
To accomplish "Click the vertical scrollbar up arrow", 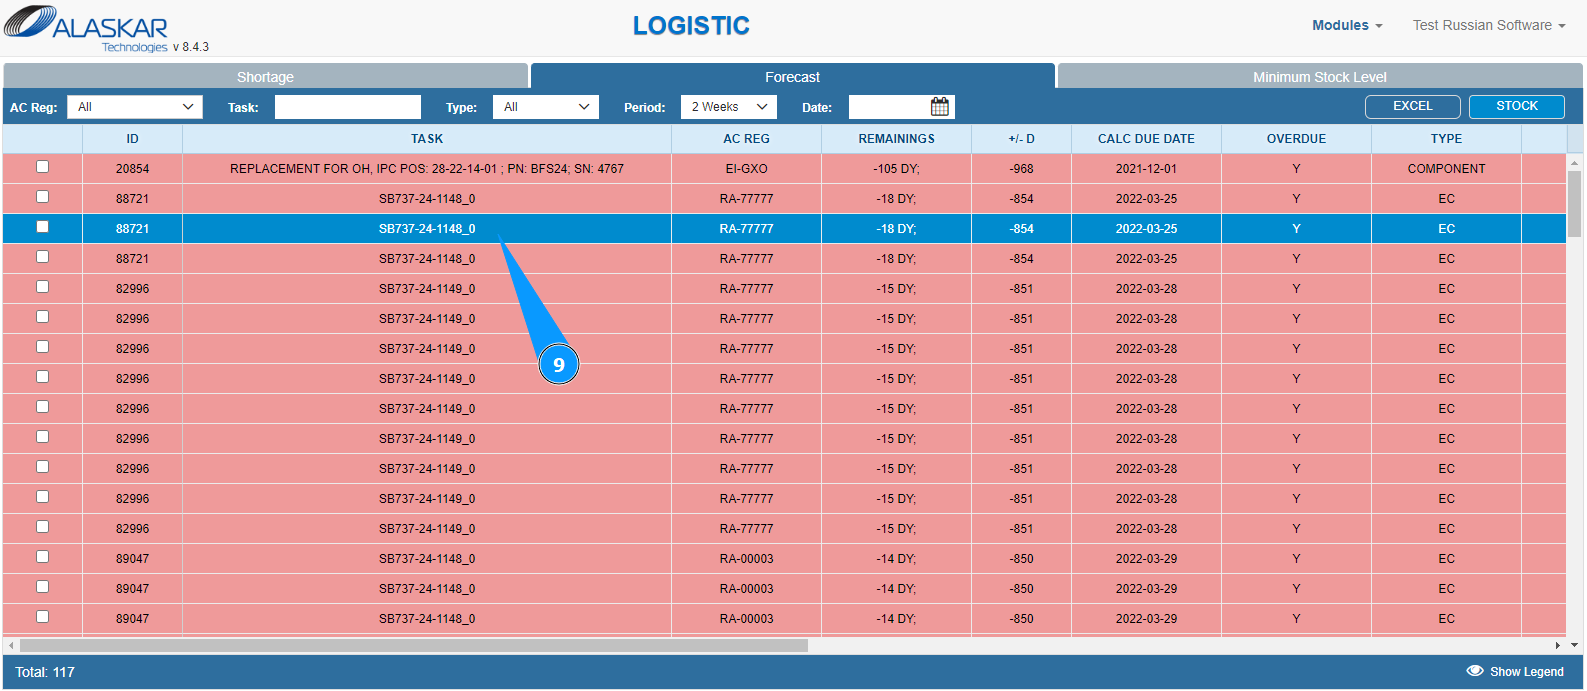I will (x=1574, y=161).
